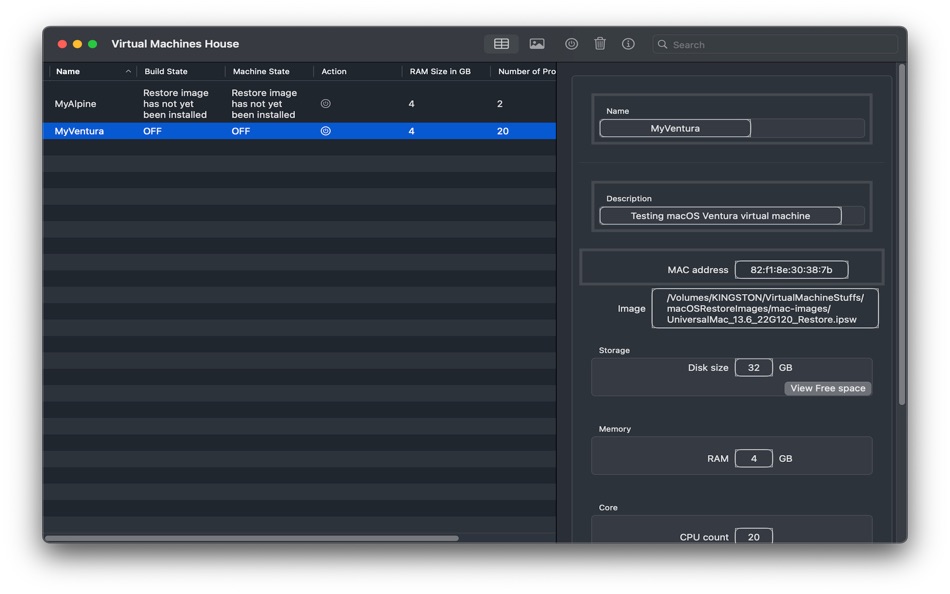Sort by Machine State column
Screen dimensions: 950x594
(x=261, y=72)
